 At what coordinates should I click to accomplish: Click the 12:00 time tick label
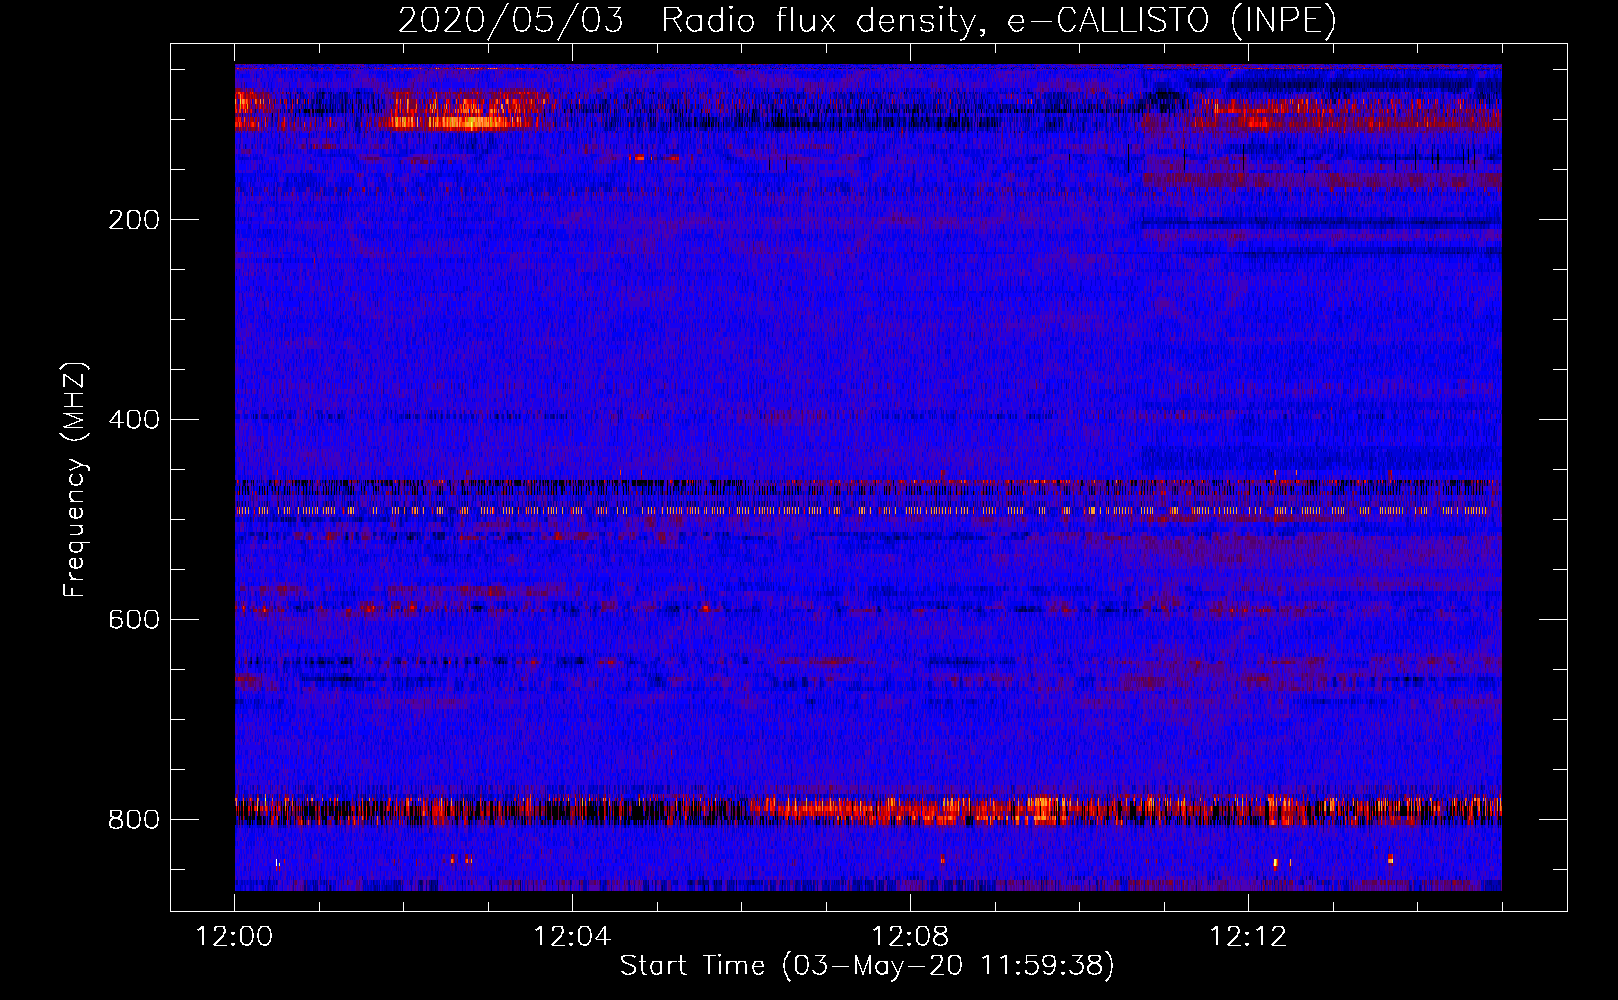235,937
